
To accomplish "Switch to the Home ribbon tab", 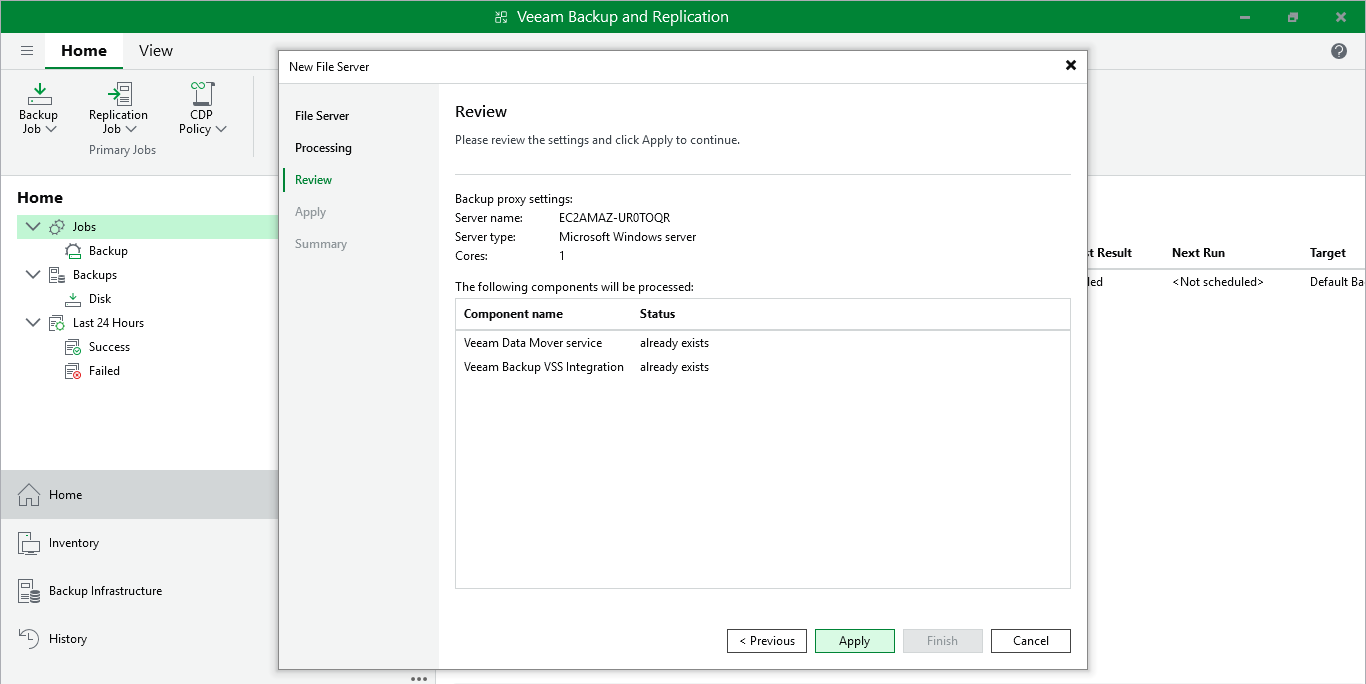I will click(84, 51).
